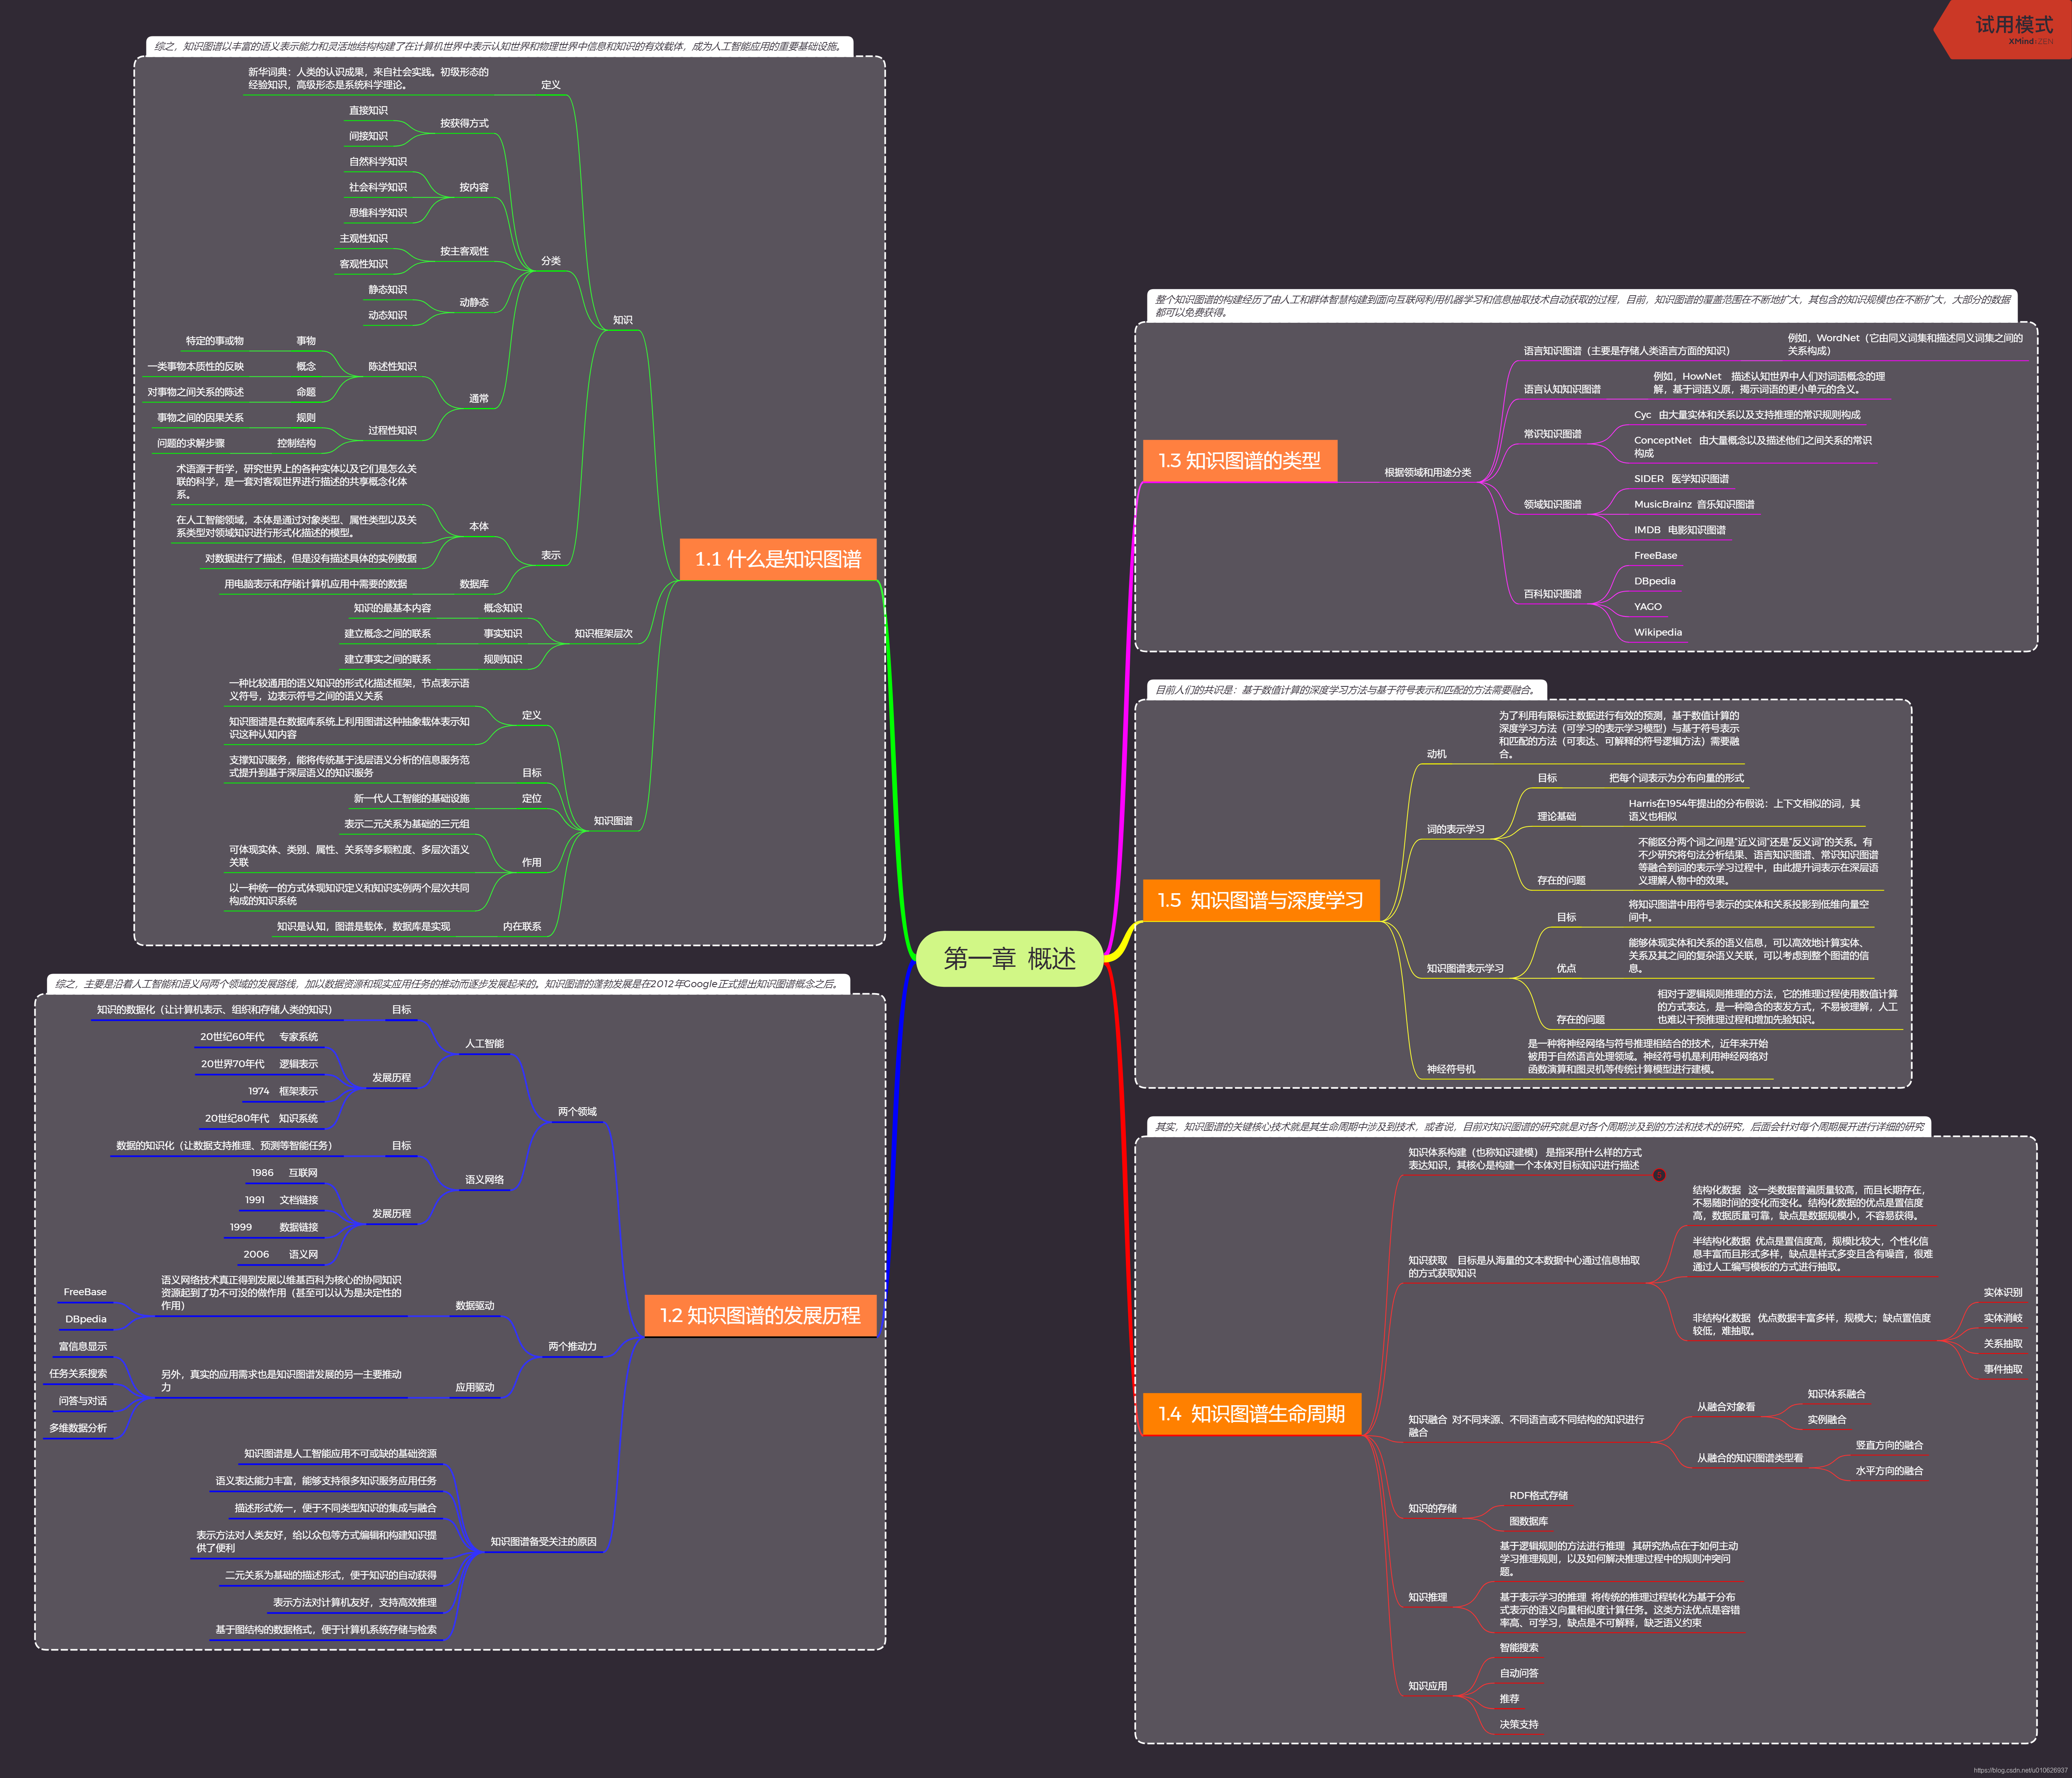
Task: Select the 知识图谱表示学习 node
Action: click(1465, 968)
